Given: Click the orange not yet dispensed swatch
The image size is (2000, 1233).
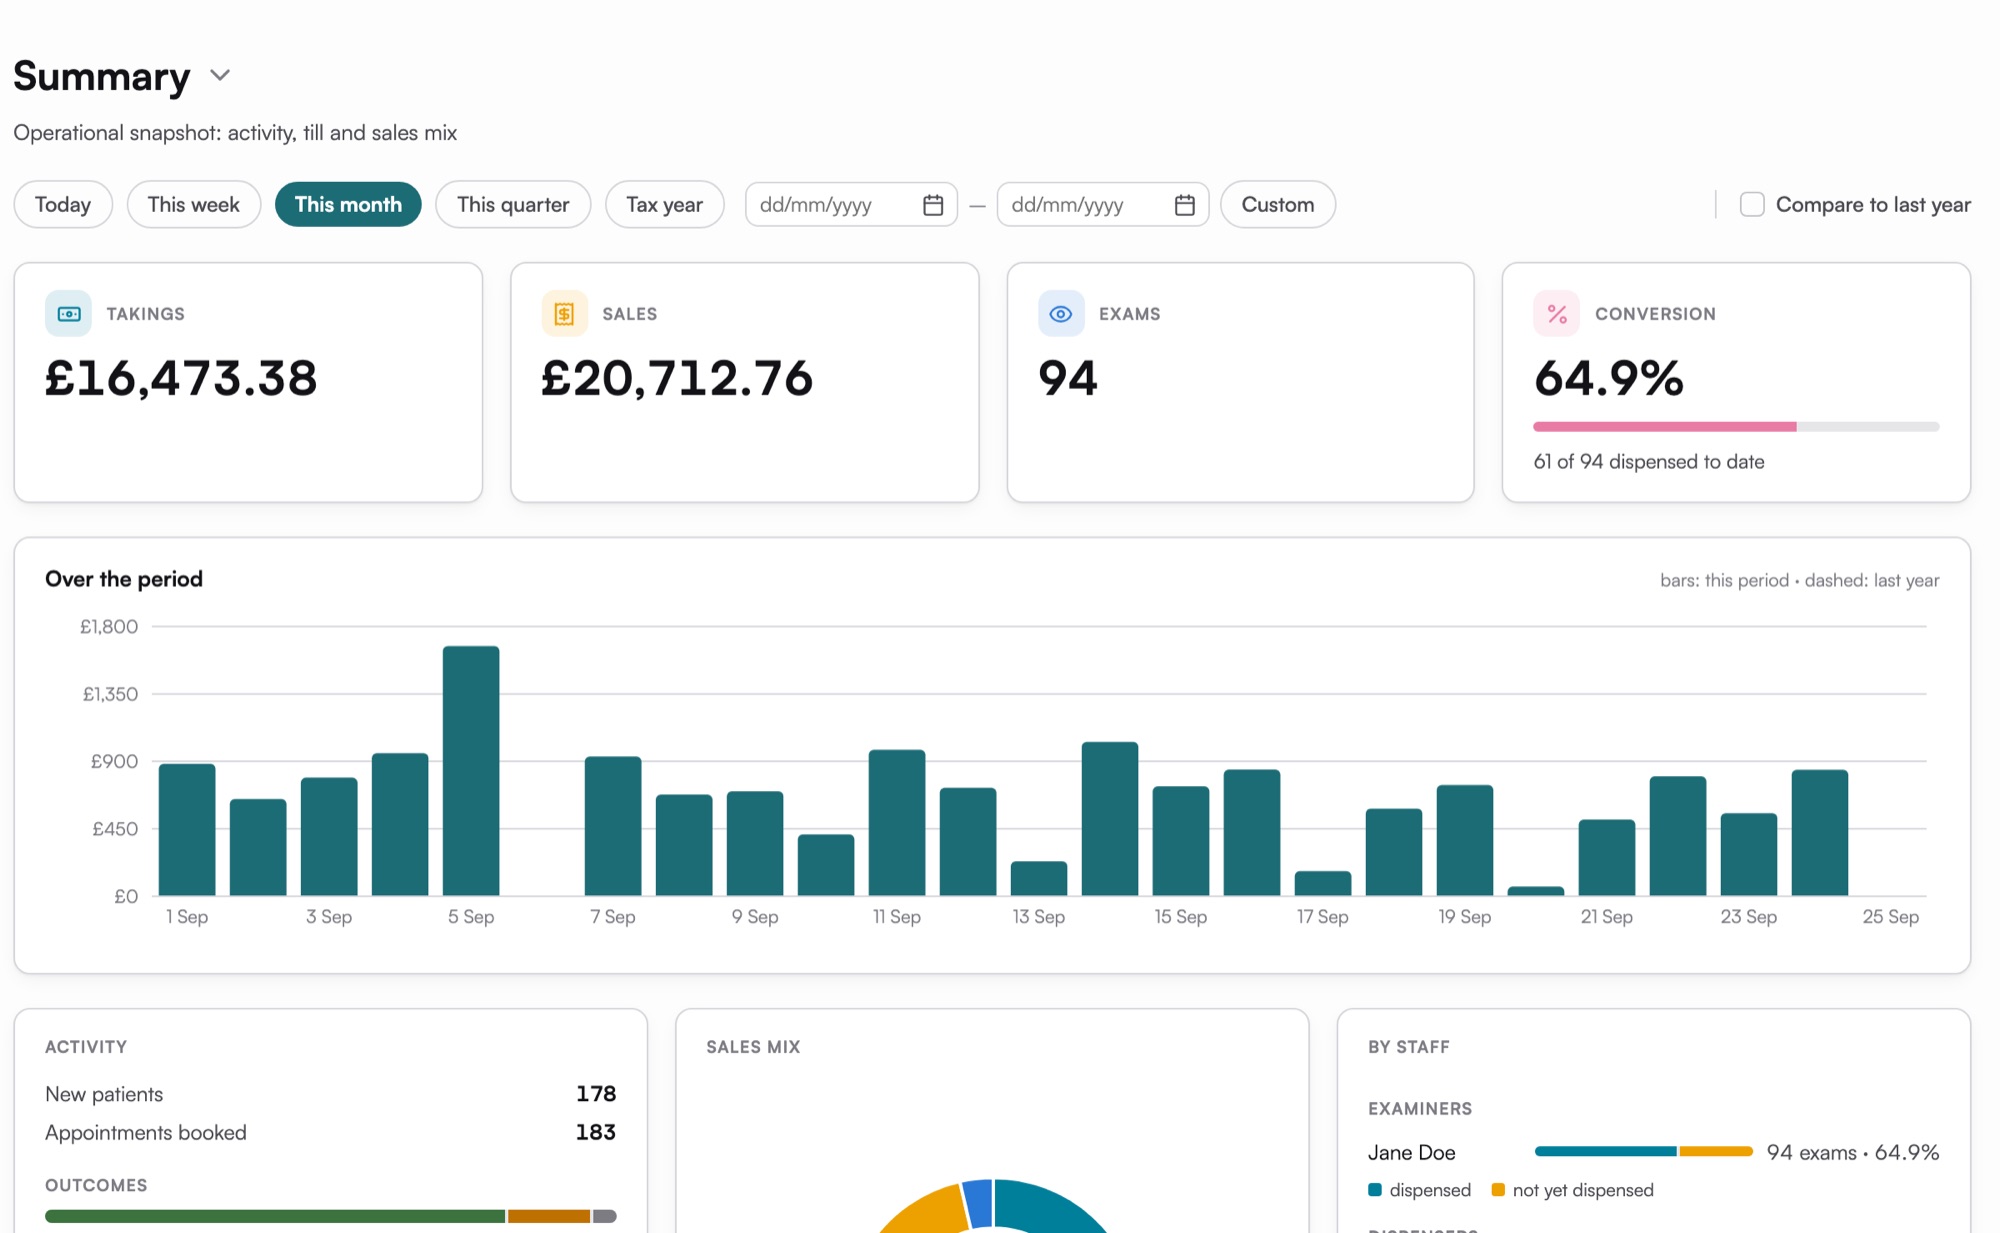Looking at the screenshot, I should [x=1498, y=1190].
